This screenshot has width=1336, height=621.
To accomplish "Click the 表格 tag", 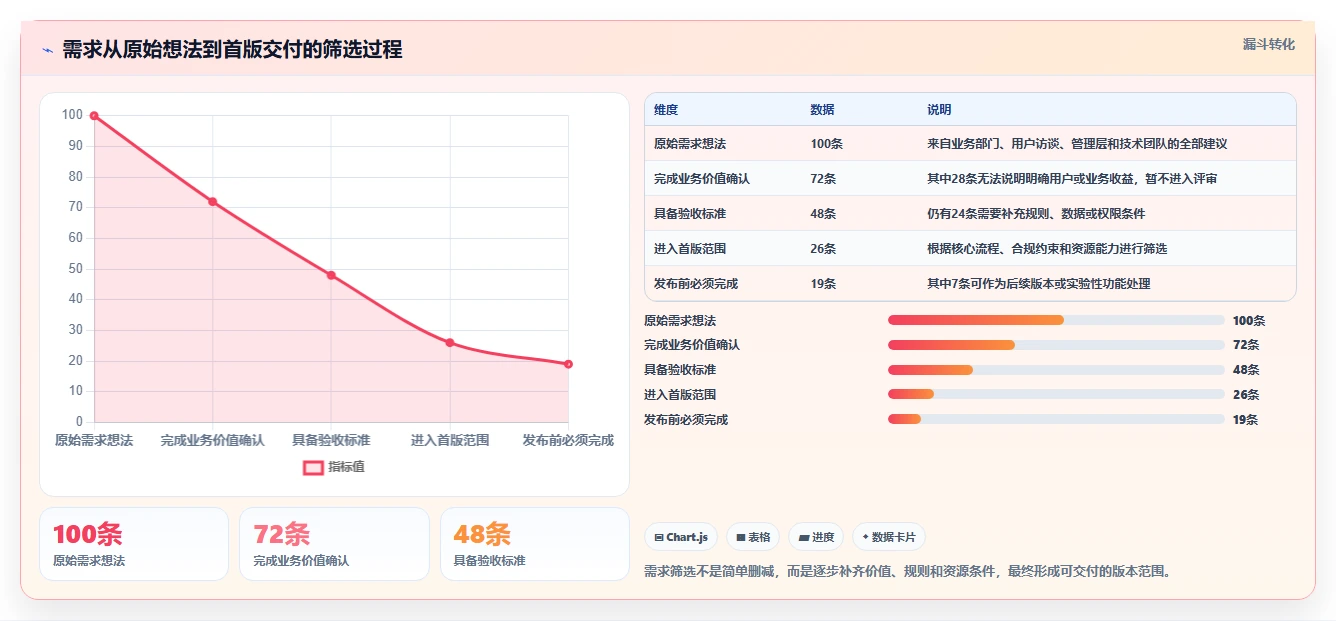I will tap(753, 537).
